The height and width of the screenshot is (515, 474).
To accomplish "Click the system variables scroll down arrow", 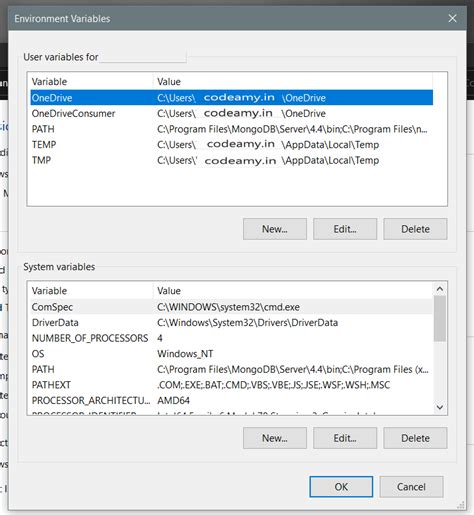I will coord(440,407).
